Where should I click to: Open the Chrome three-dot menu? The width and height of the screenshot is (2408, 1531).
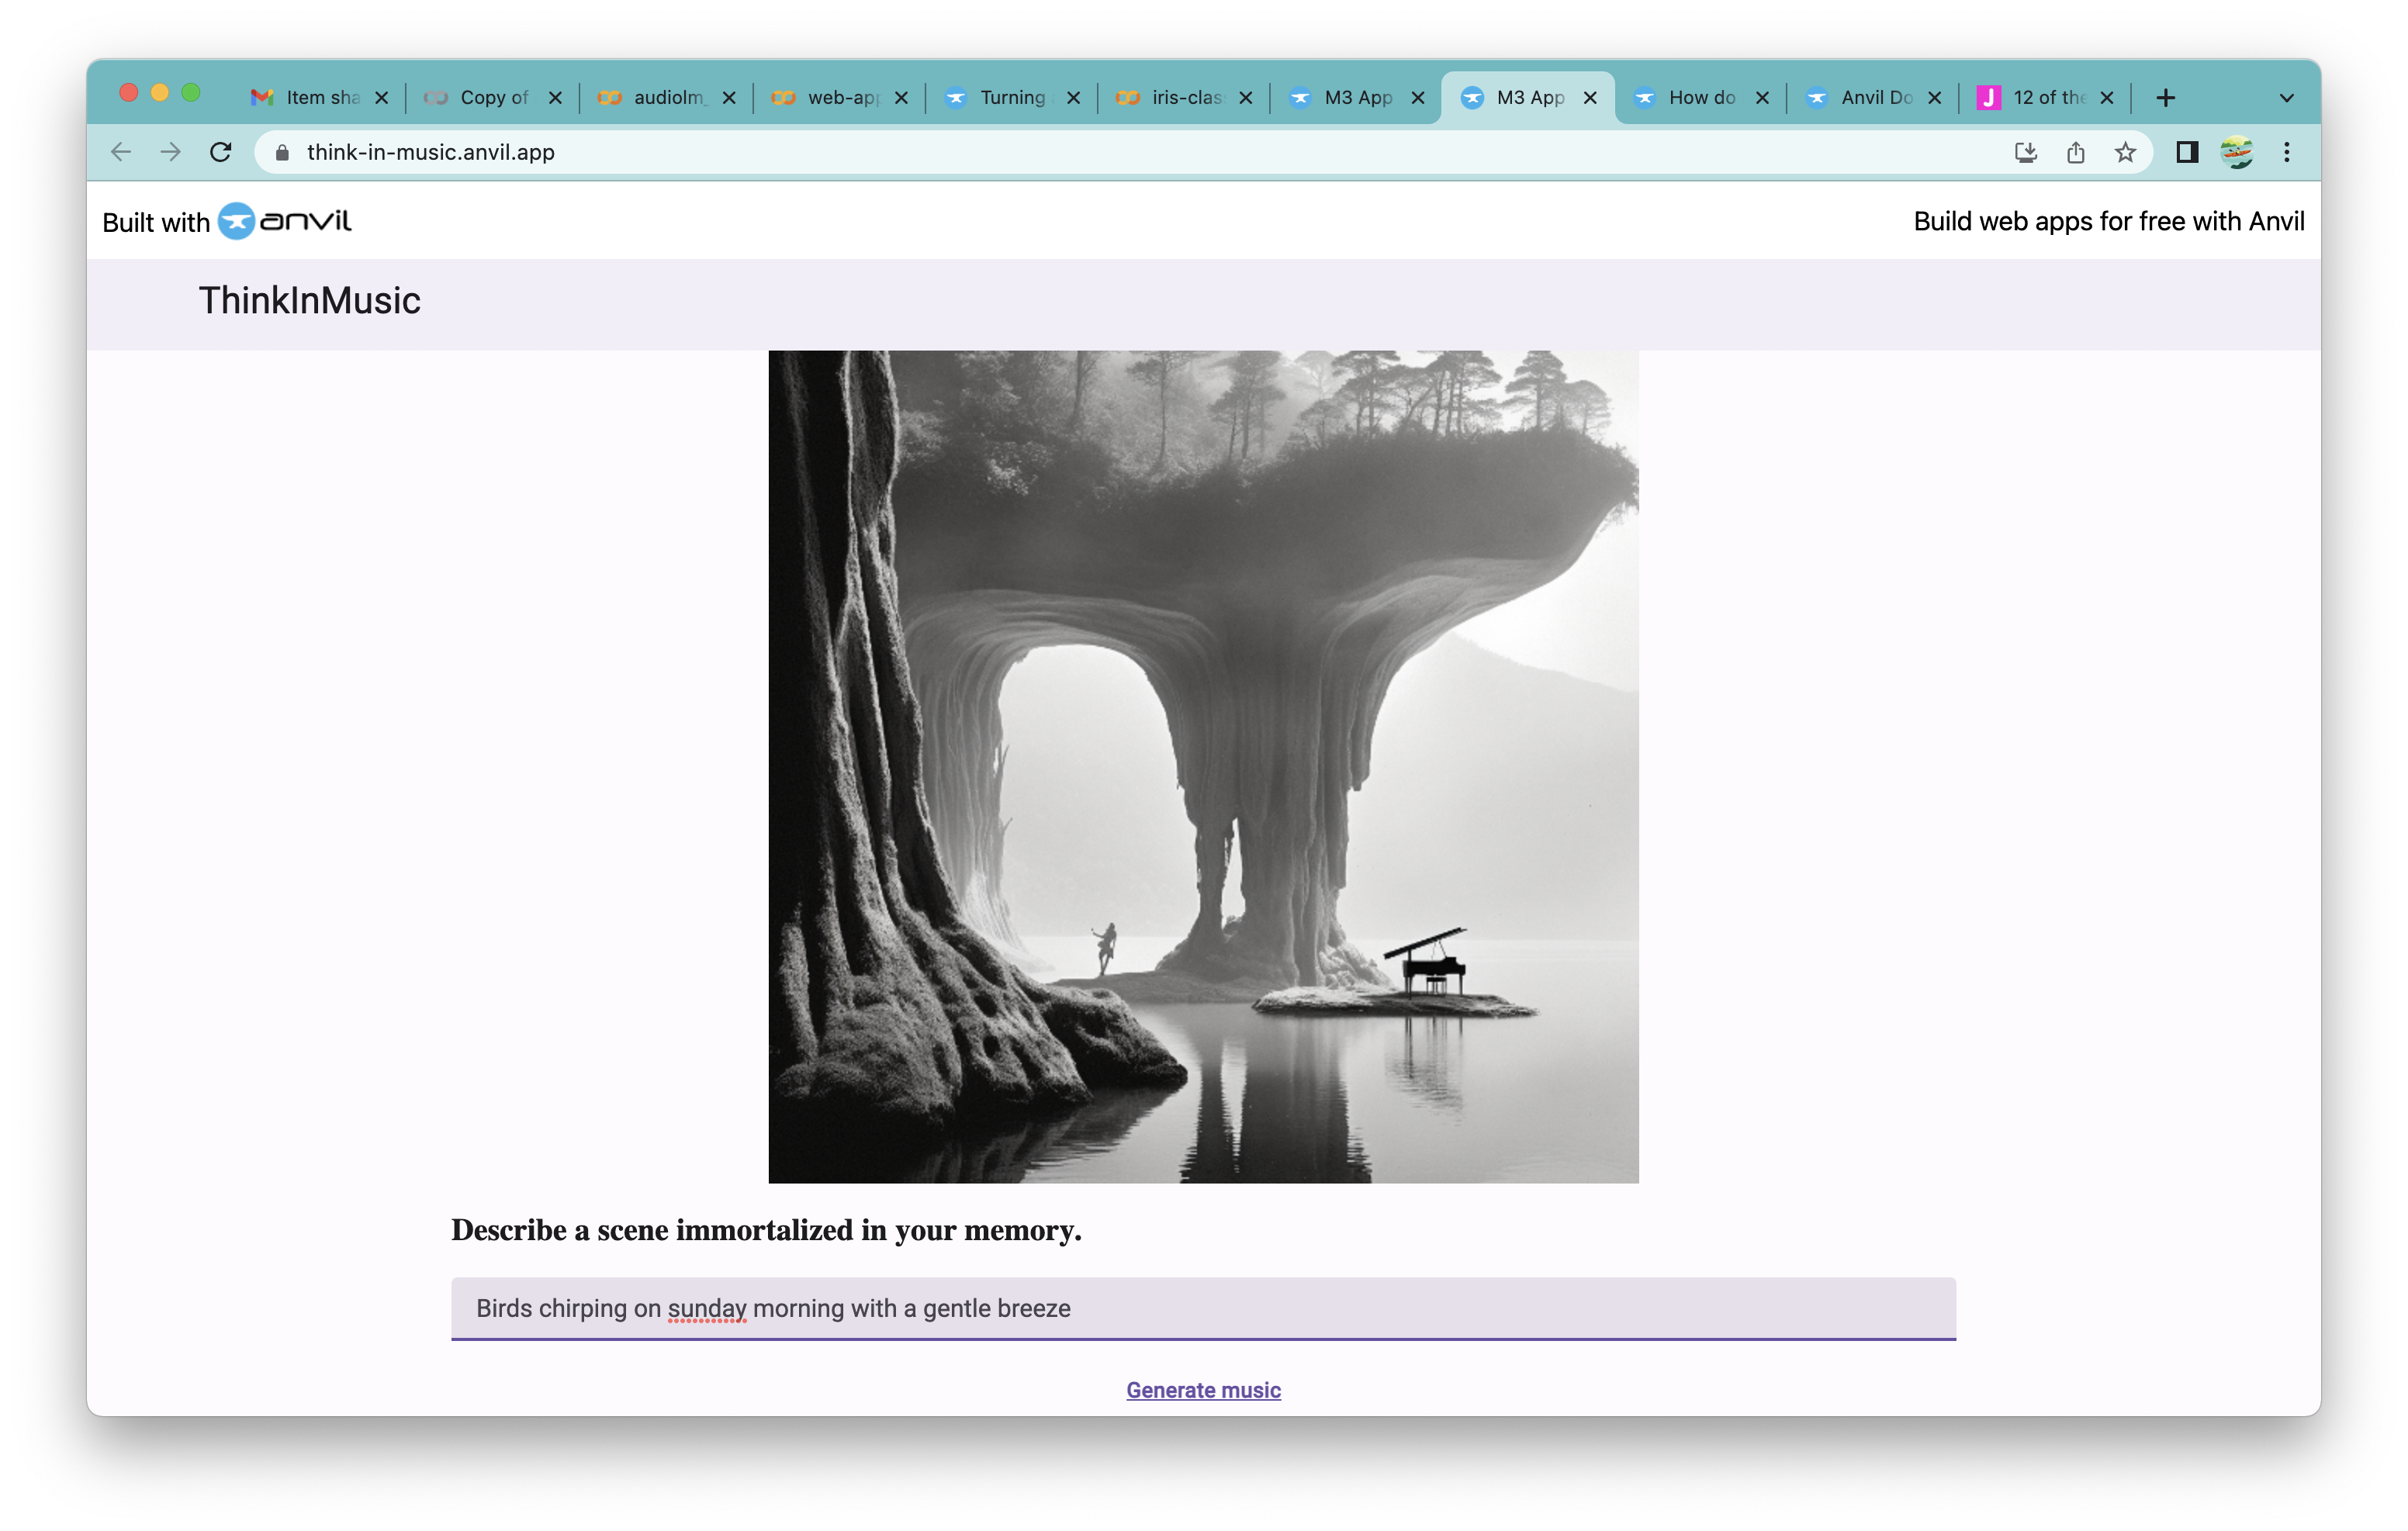pyautogui.click(x=2287, y=152)
